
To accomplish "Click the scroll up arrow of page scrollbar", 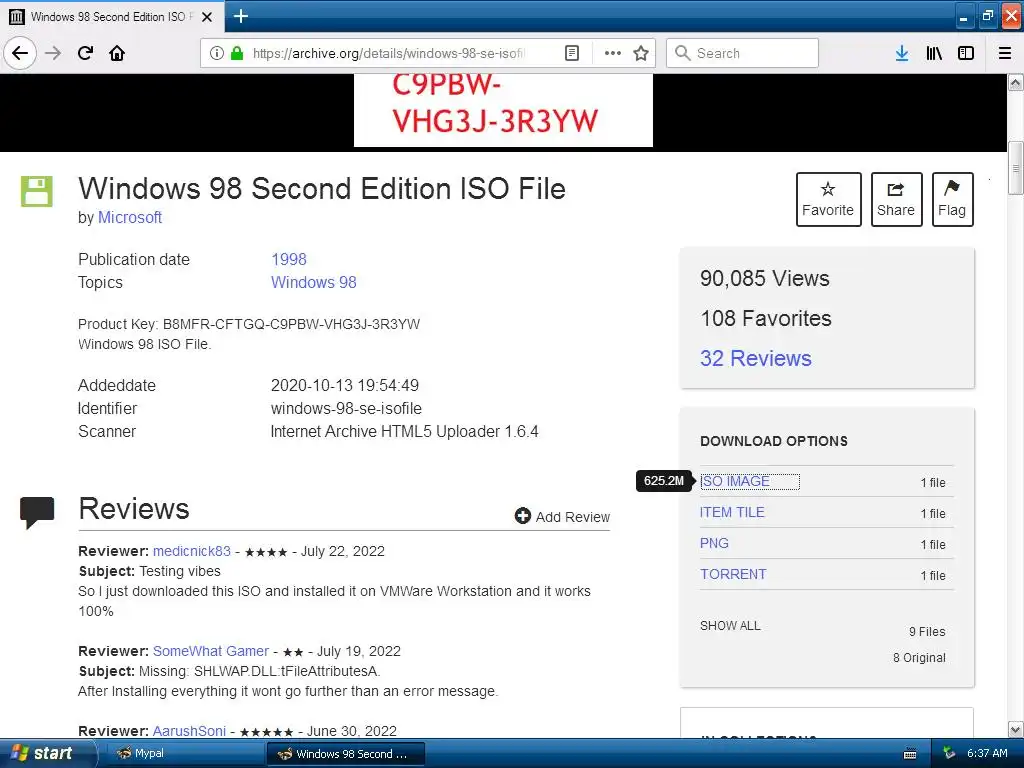I will point(1016,82).
